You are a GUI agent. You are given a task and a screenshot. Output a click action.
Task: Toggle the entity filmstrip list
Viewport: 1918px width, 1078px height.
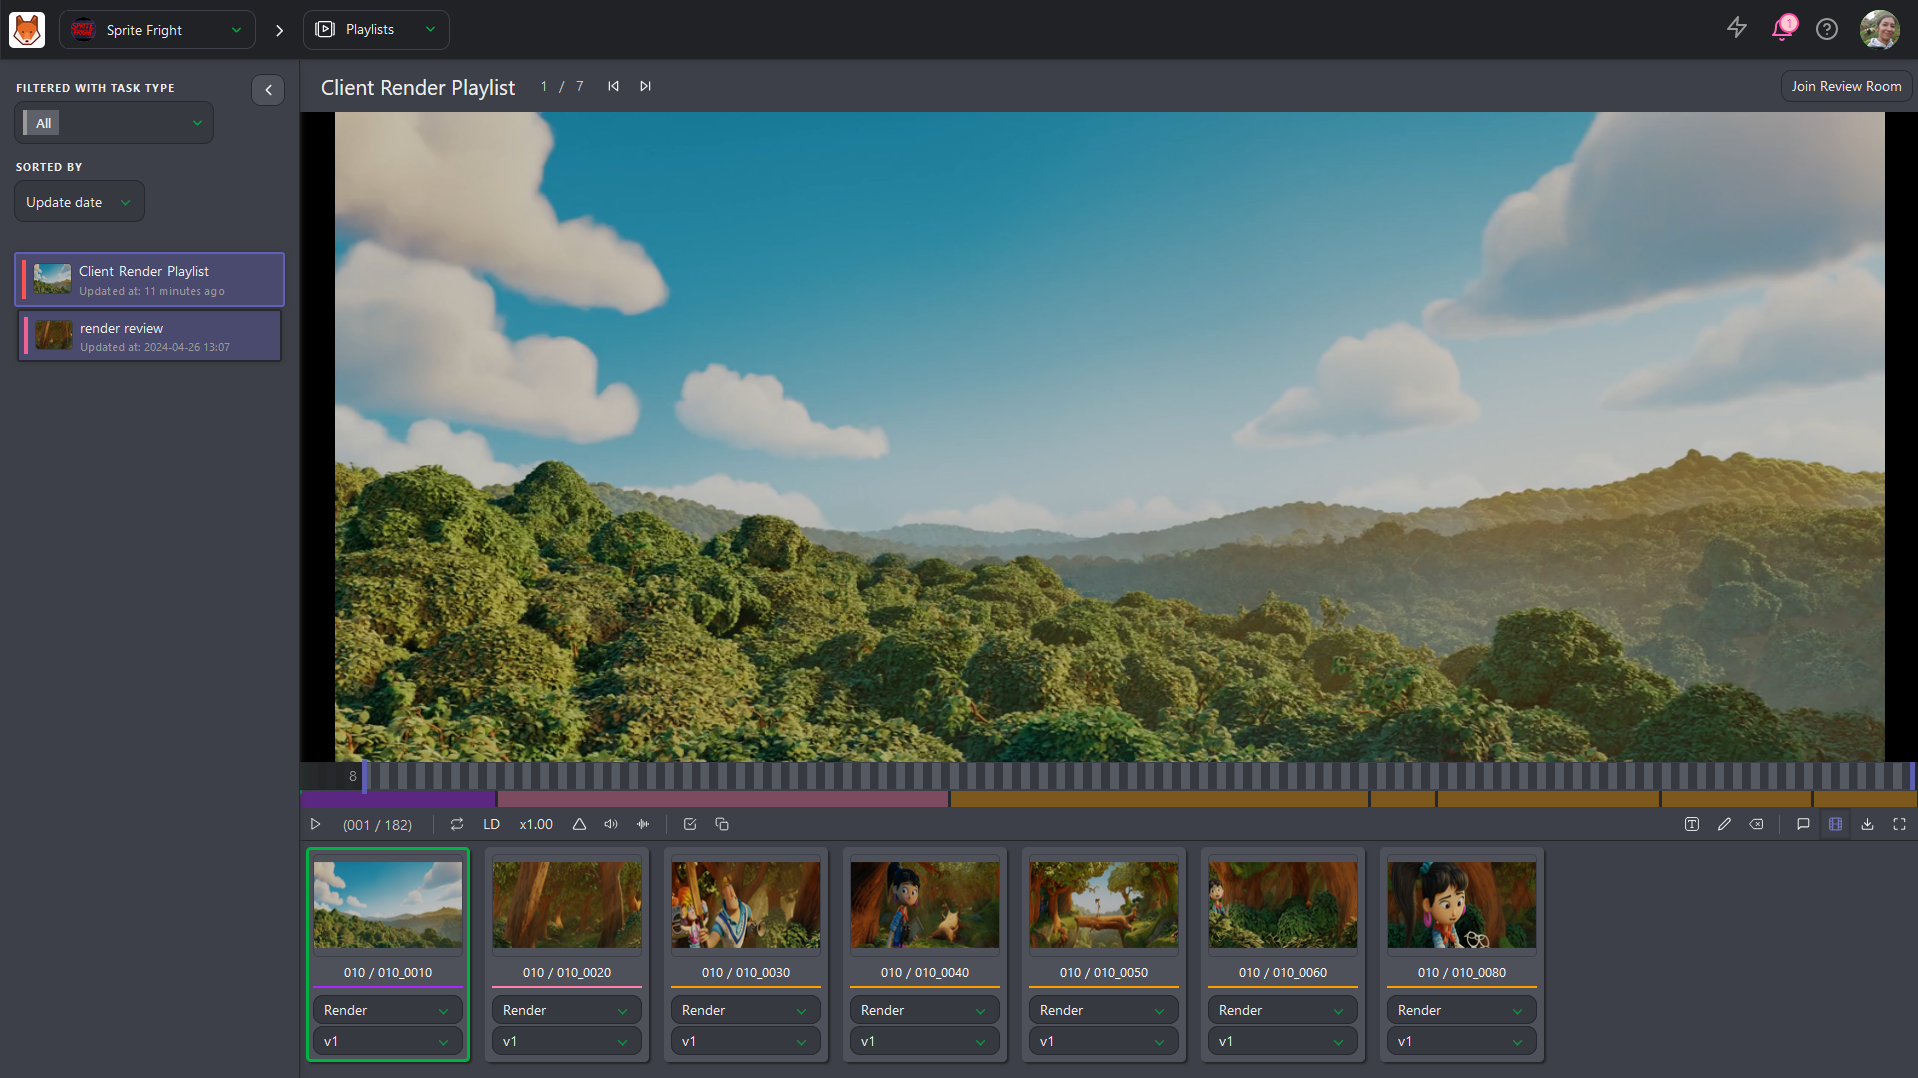pyautogui.click(x=1835, y=824)
